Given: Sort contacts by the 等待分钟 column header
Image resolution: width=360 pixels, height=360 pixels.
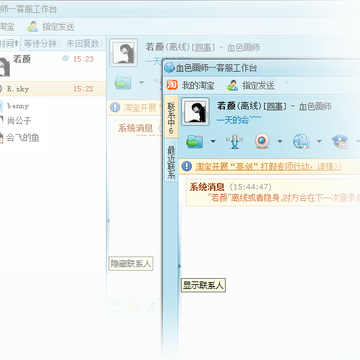Looking at the screenshot, I should click(x=42, y=43).
